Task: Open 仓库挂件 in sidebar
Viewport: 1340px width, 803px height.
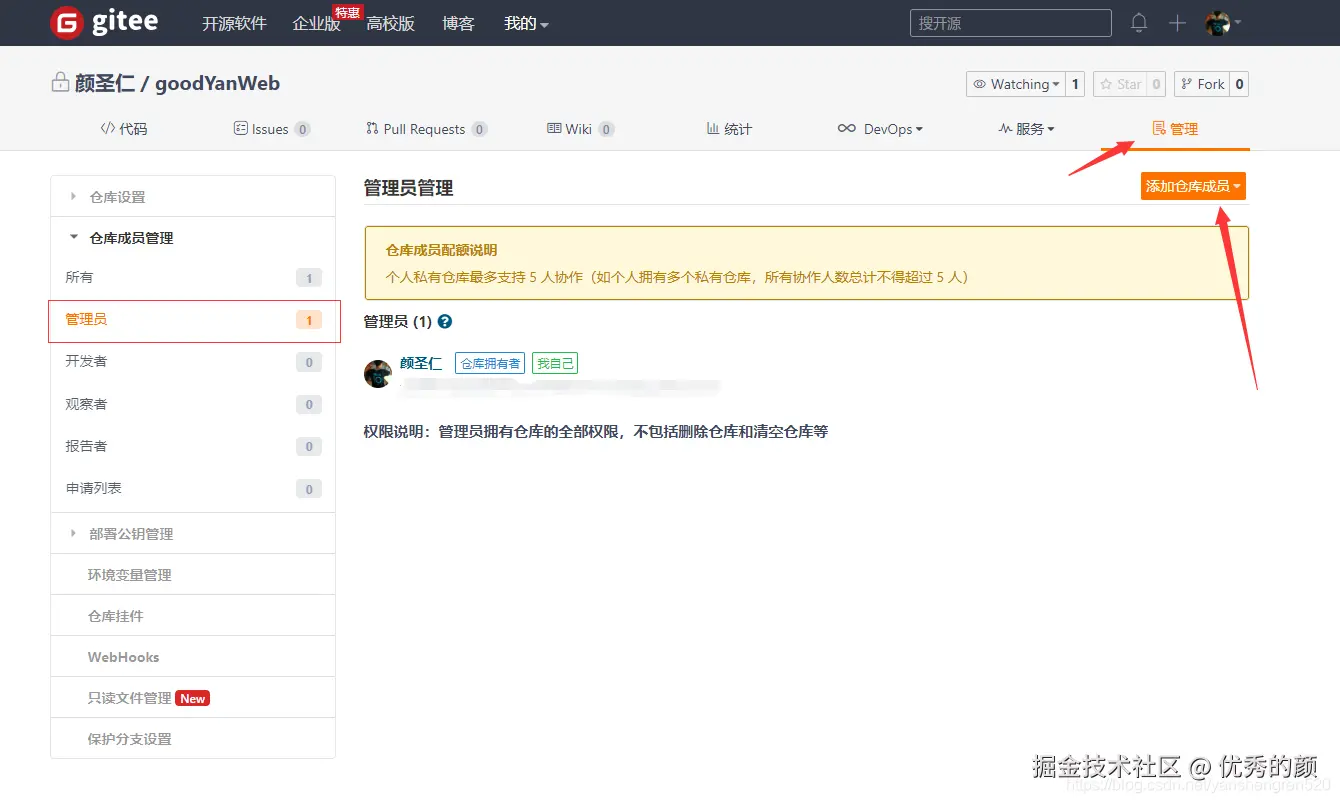Action: click(x=192, y=616)
